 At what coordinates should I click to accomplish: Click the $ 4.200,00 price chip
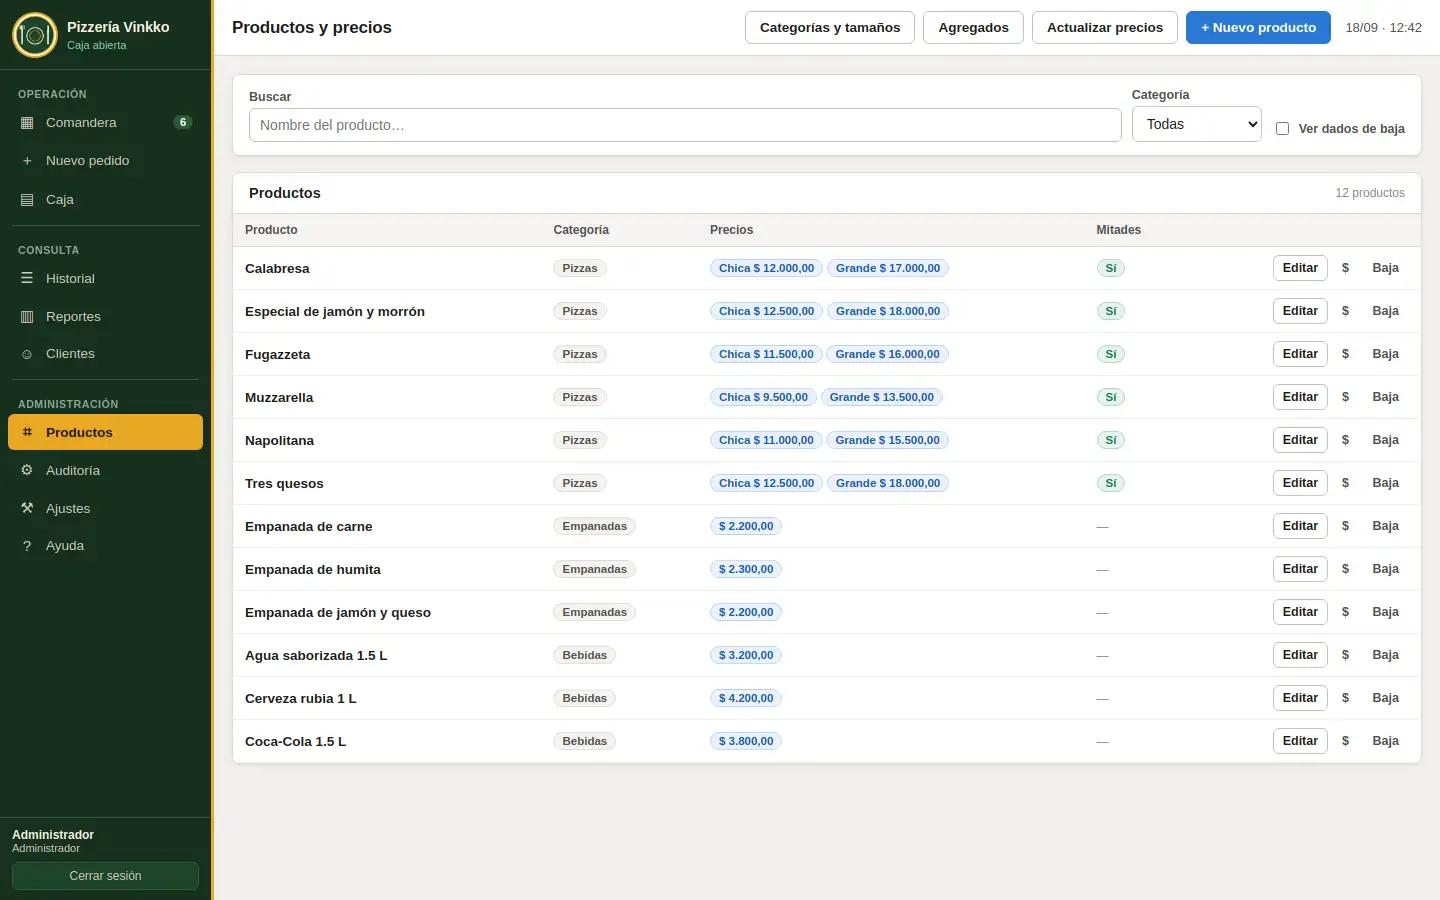pyautogui.click(x=746, y=698)
